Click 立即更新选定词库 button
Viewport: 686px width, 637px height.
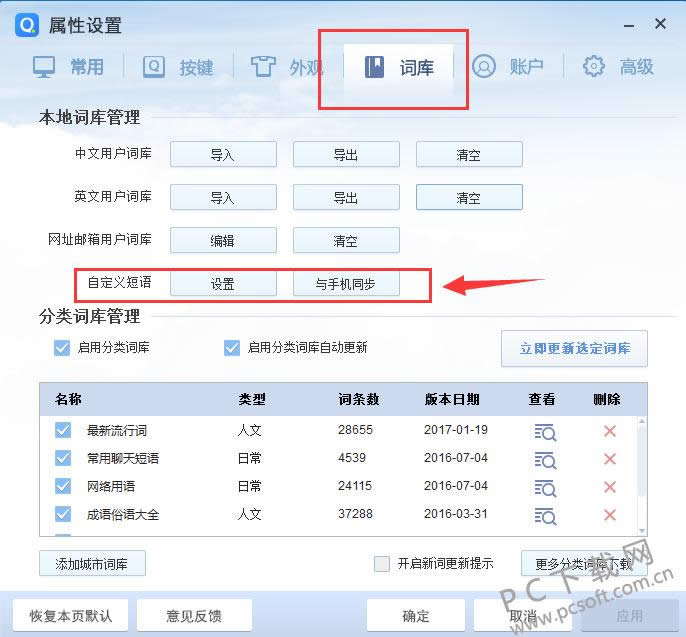(574, 349)
